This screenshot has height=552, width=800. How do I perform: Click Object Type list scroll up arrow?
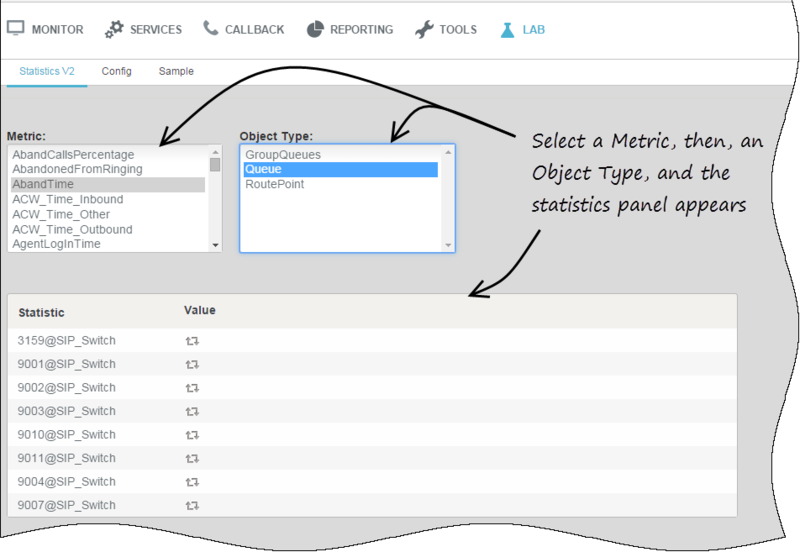coord(448,152)
